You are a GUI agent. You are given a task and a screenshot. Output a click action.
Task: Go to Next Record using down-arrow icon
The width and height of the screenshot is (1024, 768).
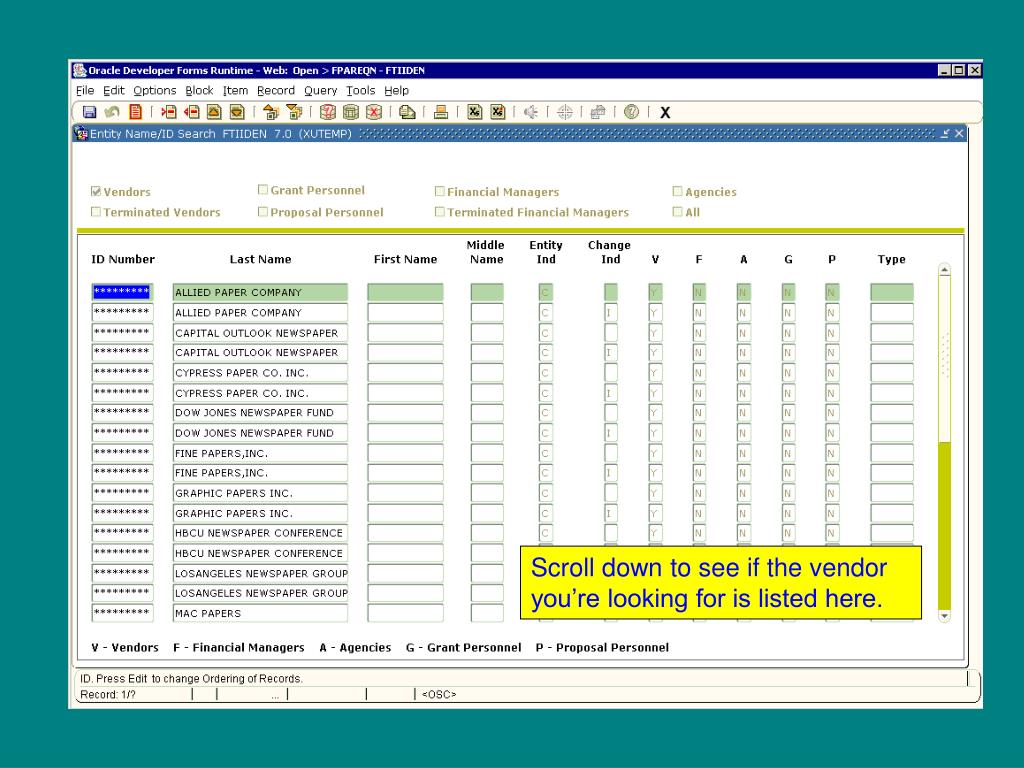tap(237, 112)
